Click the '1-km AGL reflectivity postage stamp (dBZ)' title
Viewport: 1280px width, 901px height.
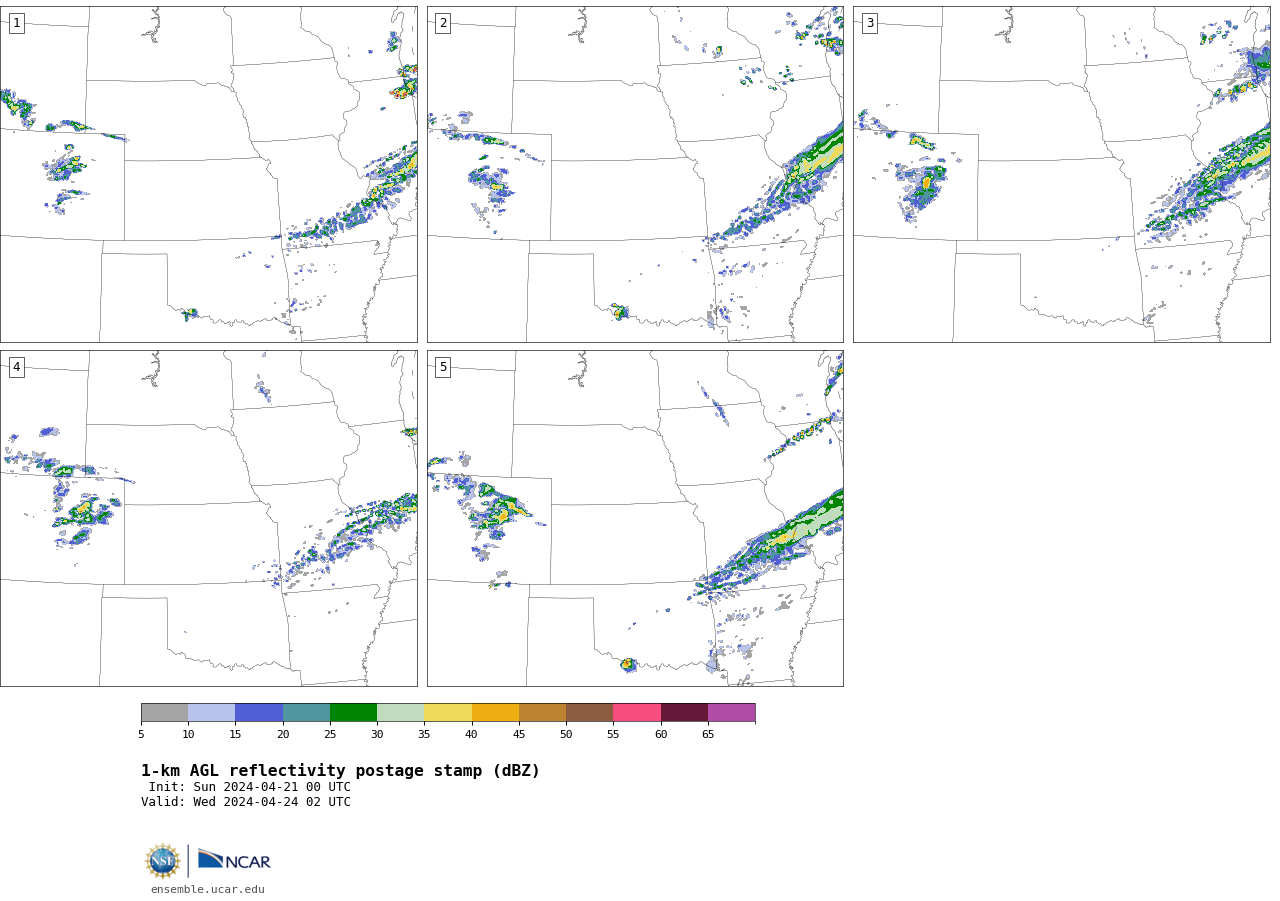point(340,771)
